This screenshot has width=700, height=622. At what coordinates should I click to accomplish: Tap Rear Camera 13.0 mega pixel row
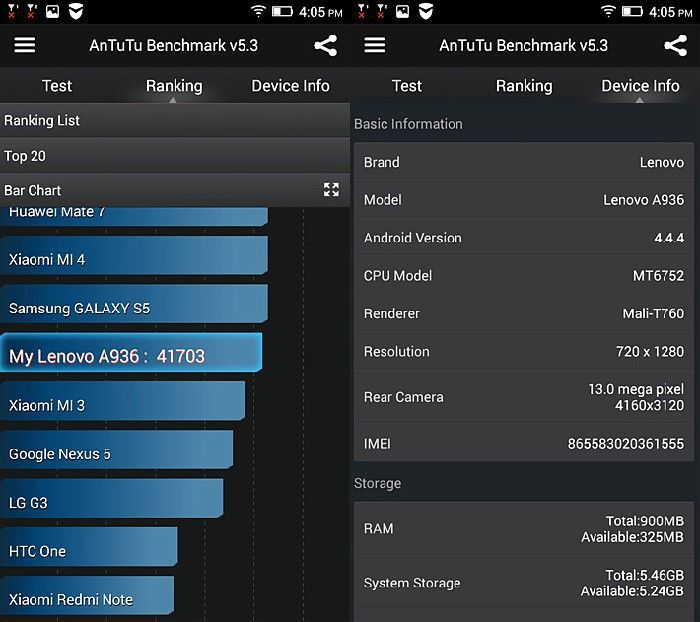tap(524, 397)
